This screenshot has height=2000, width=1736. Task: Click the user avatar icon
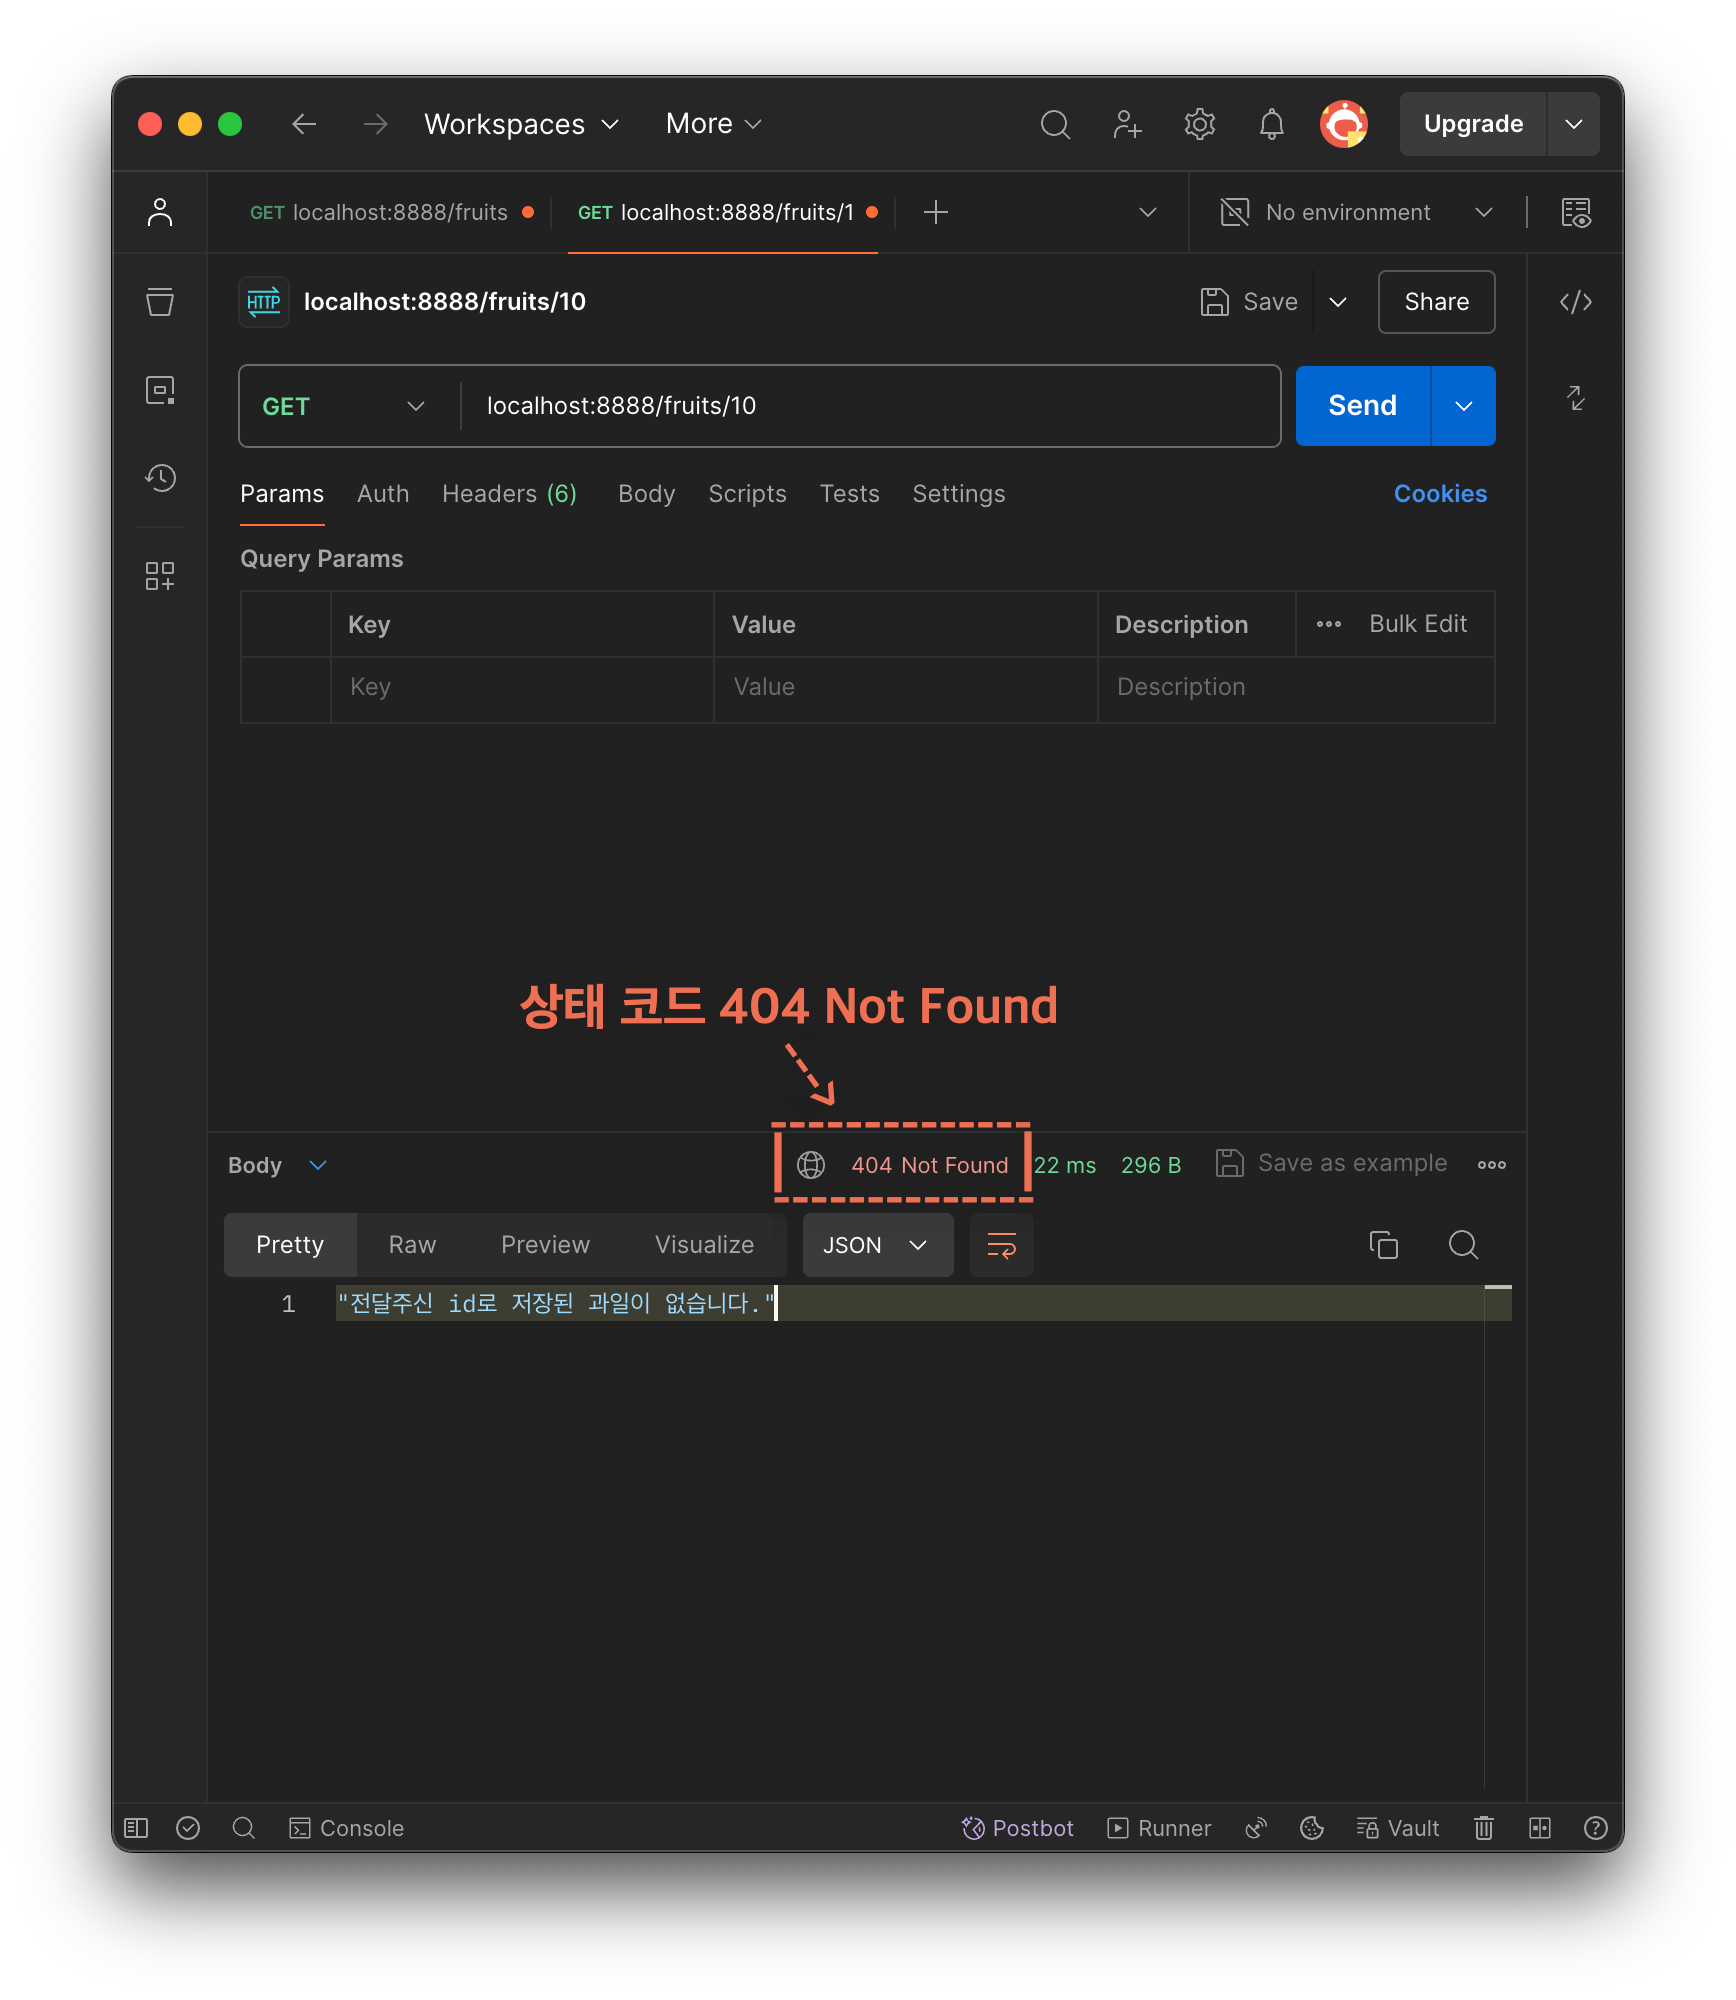[1343, 124]
